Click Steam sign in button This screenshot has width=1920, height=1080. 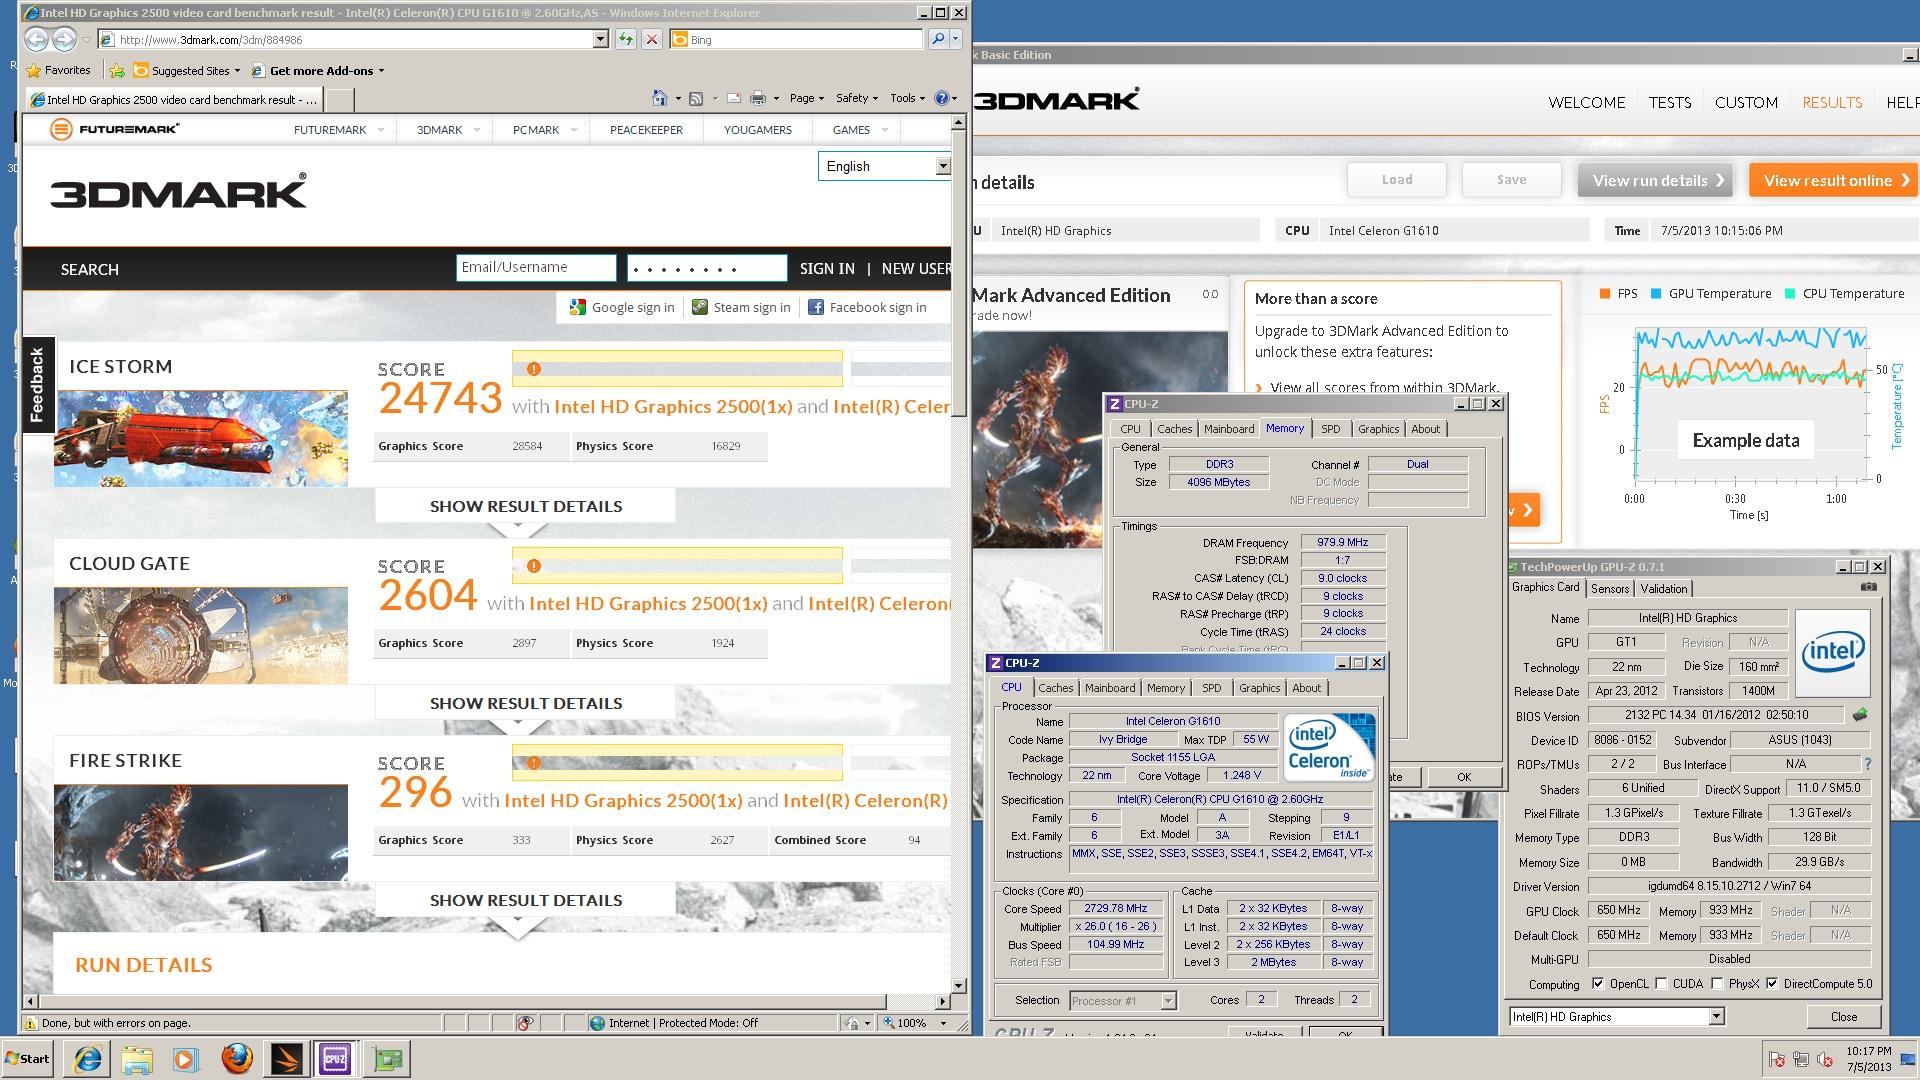click(x=741, y=307)
